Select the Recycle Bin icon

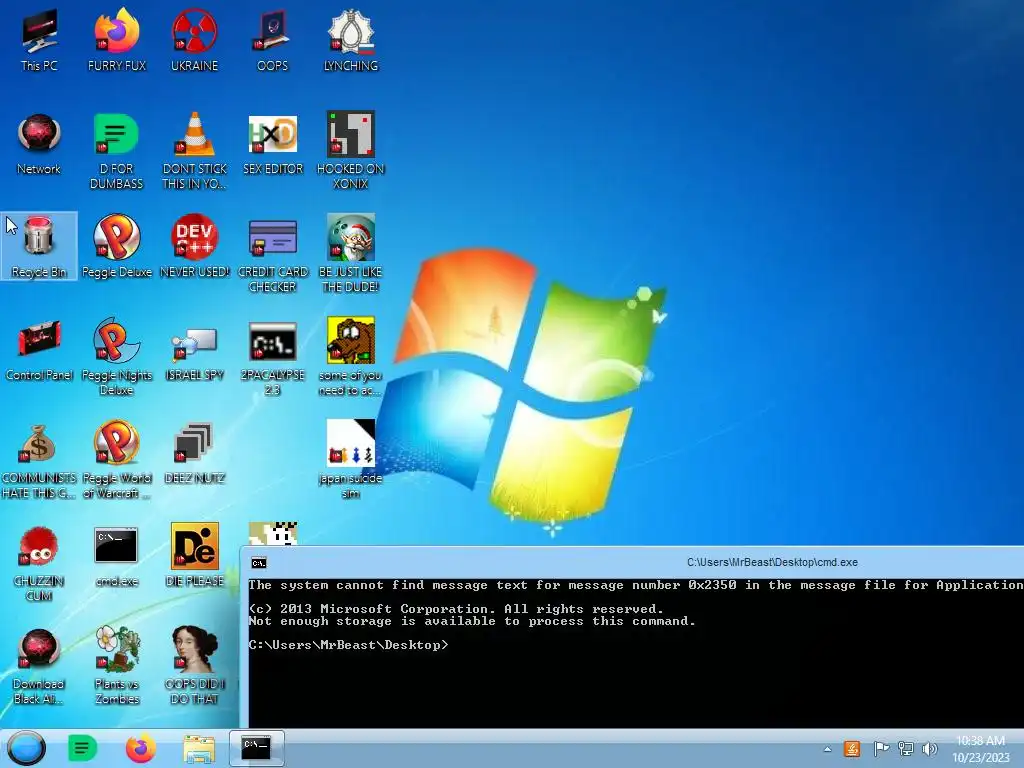coord(39,246)
